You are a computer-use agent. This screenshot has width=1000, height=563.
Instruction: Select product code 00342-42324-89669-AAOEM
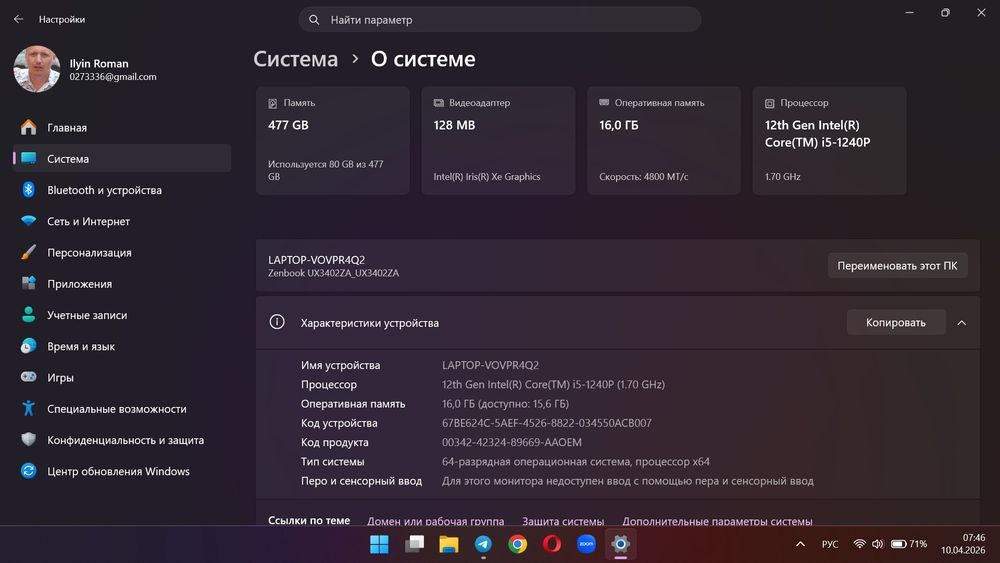point(511,442)
